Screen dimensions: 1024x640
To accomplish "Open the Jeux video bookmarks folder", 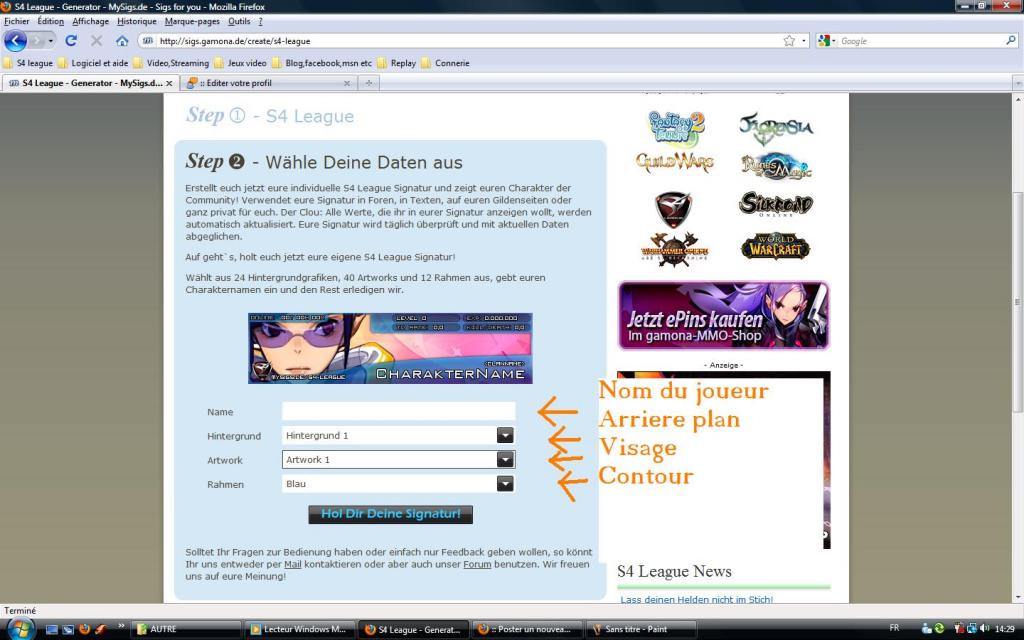I will tap(240, 63).
